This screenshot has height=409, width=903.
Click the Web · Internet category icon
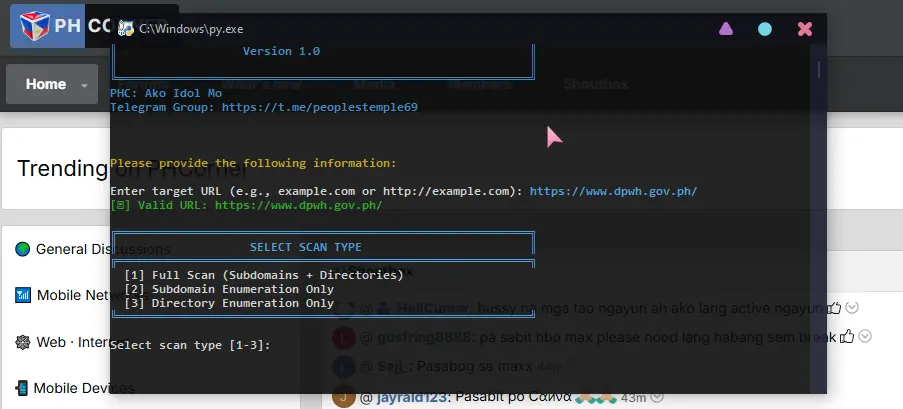22,342
